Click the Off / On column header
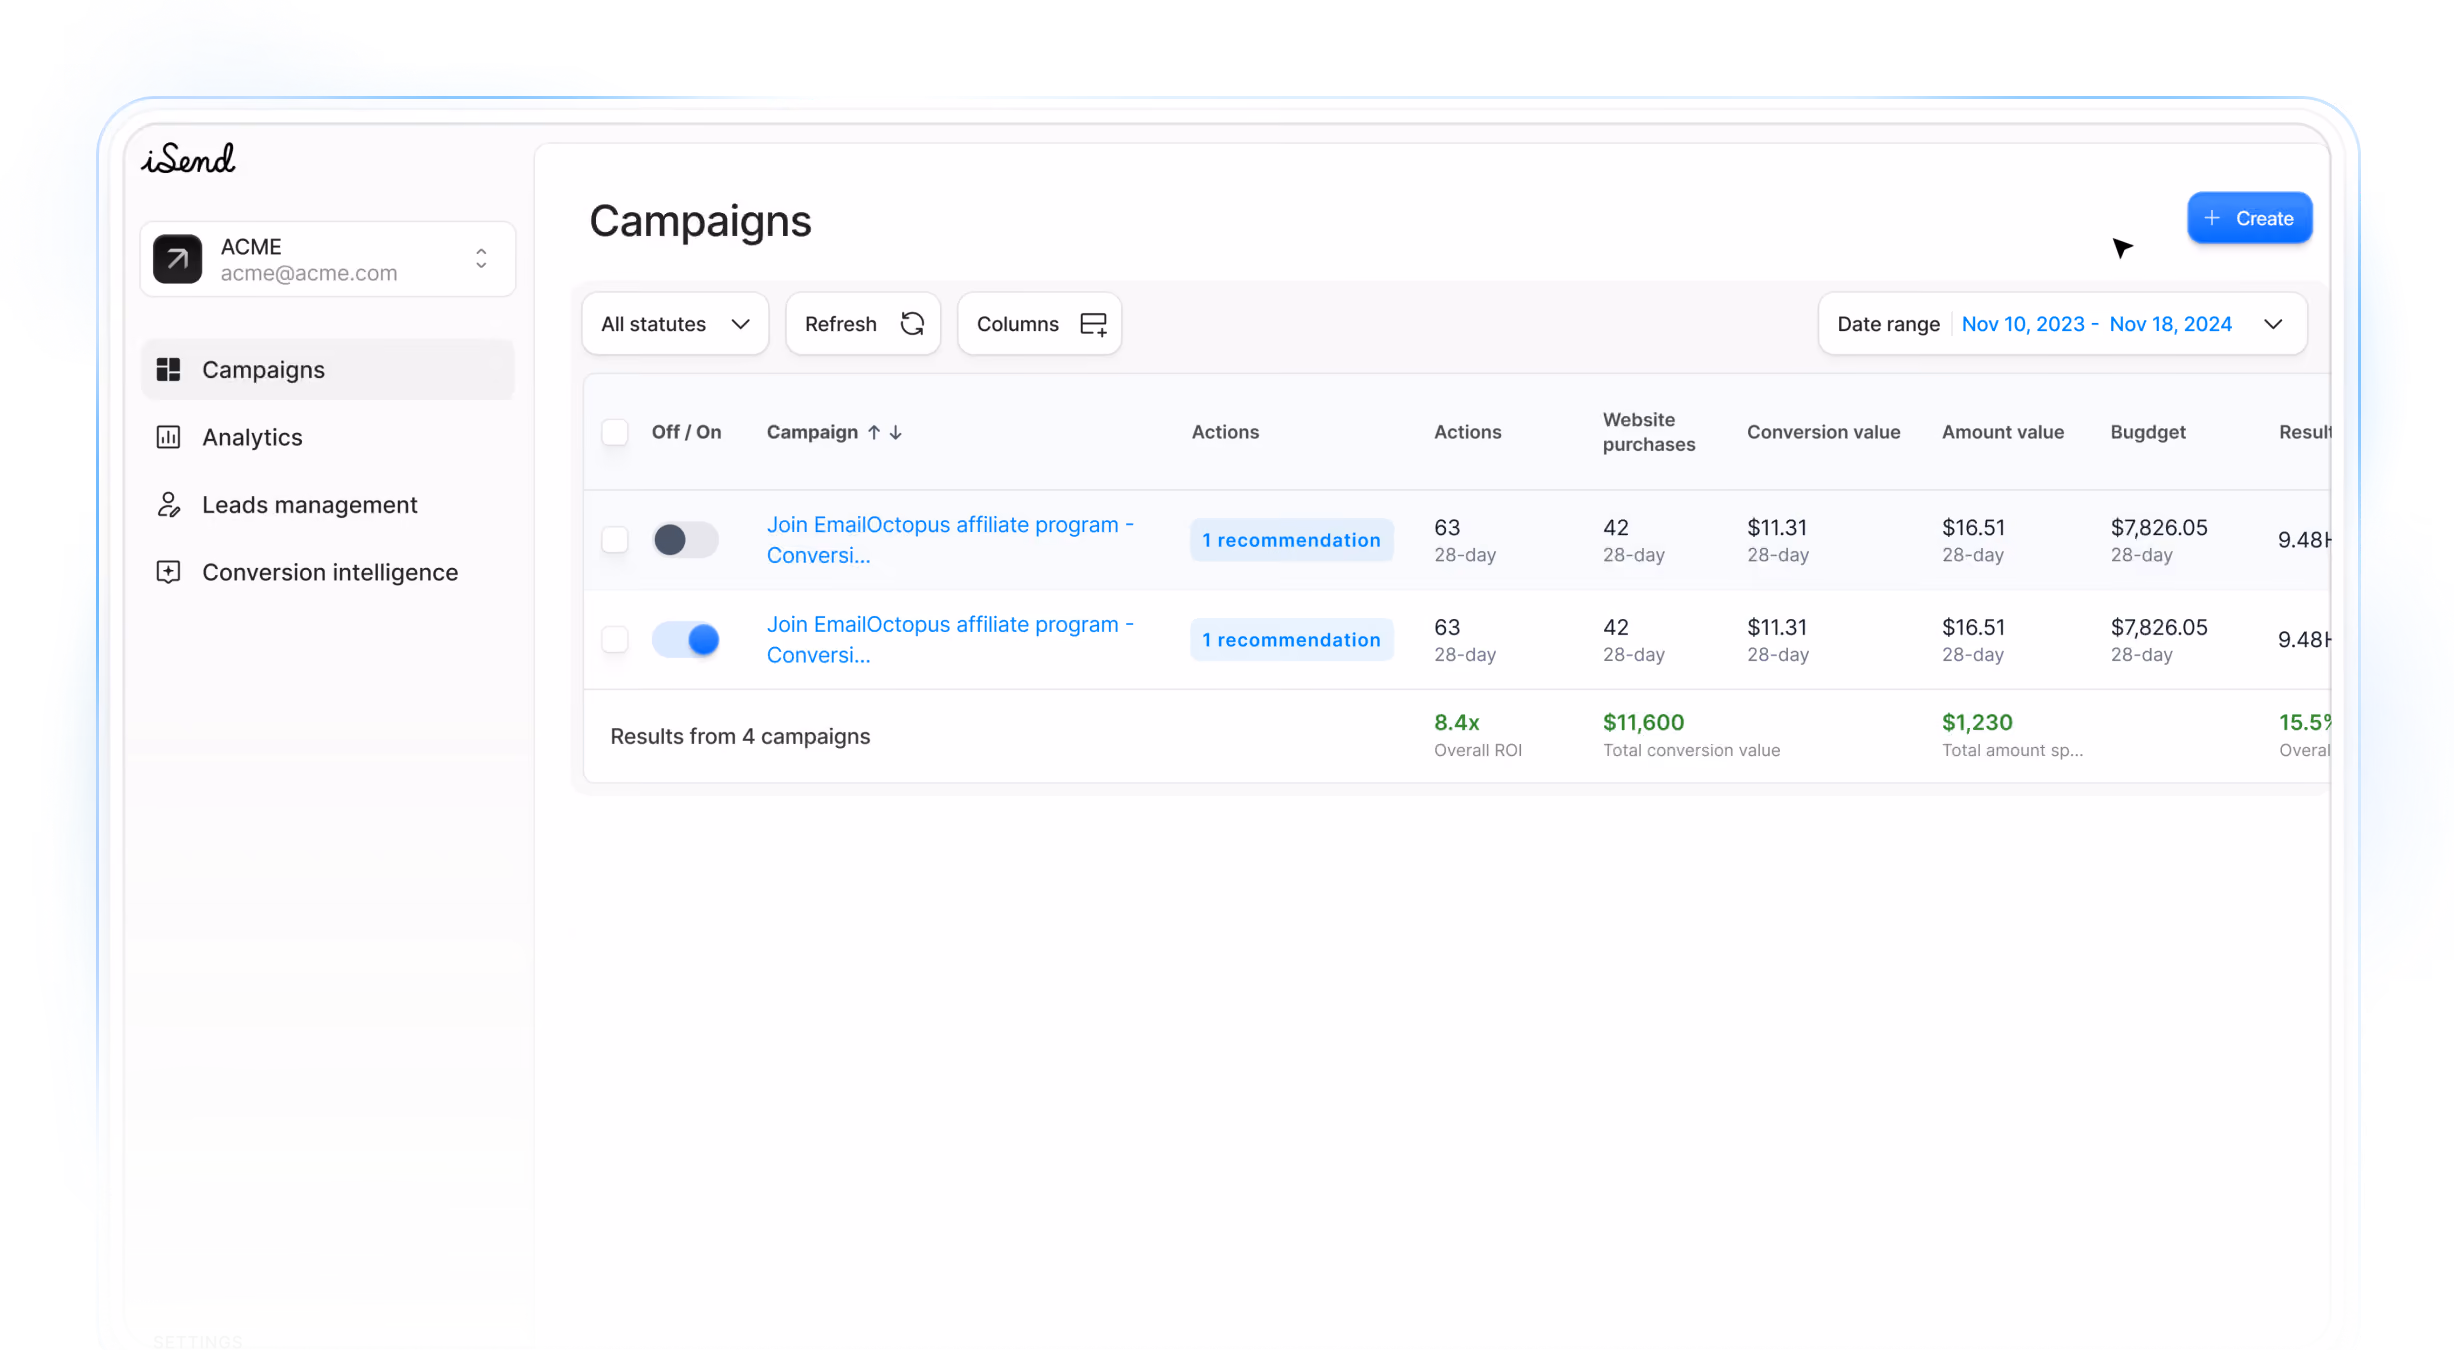This screenshot has height=1350, width=2454. coord(686,432)
